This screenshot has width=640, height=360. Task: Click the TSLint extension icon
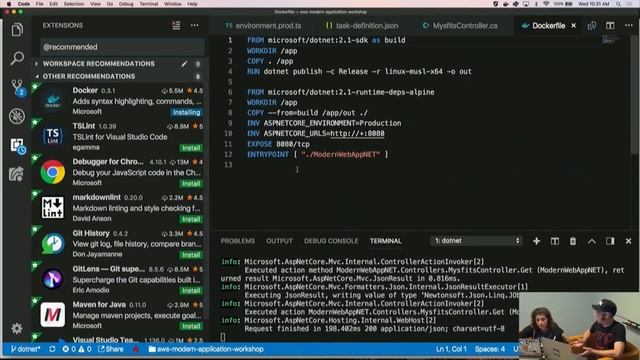click(x=53, y=136)
